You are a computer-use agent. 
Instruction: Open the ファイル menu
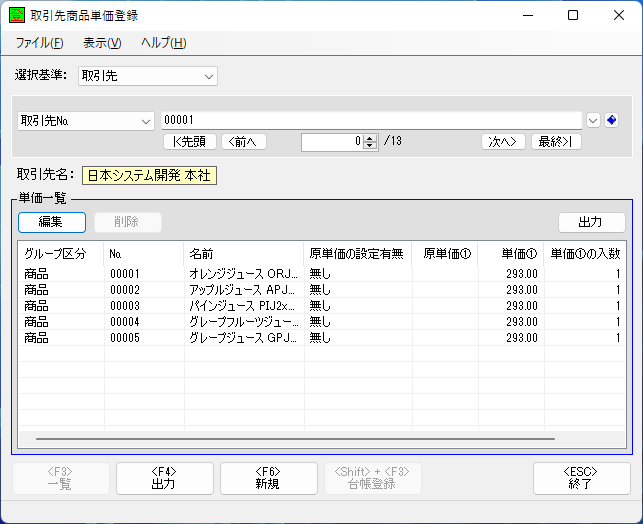tap(39, 43)
